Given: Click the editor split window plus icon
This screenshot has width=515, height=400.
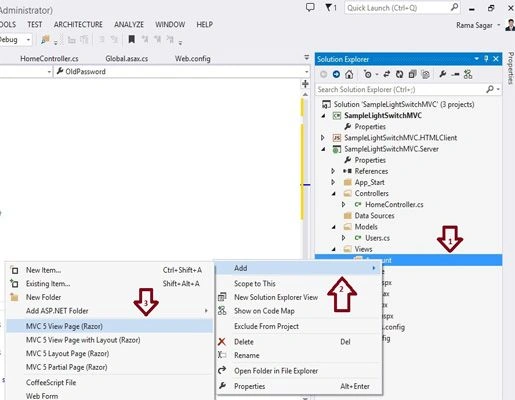Looking at the screenshot, I should click(x=305, y=83).
